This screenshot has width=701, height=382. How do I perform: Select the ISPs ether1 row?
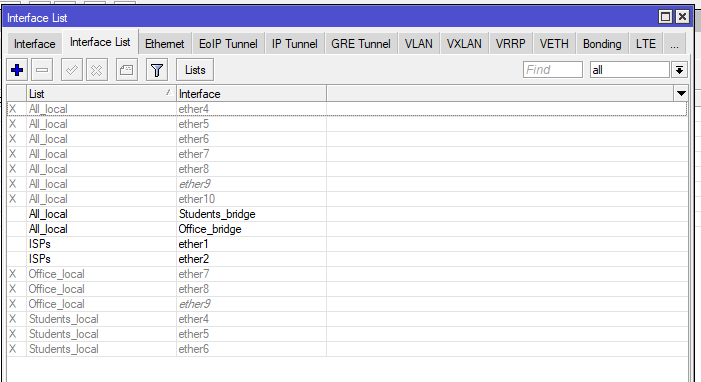coord(347,244)
